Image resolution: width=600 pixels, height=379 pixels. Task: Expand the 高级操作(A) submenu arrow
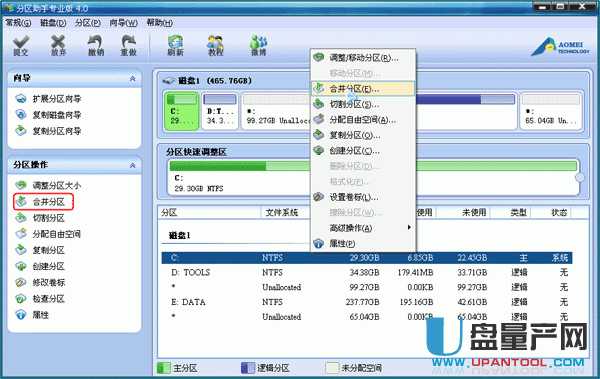[409, 227]
